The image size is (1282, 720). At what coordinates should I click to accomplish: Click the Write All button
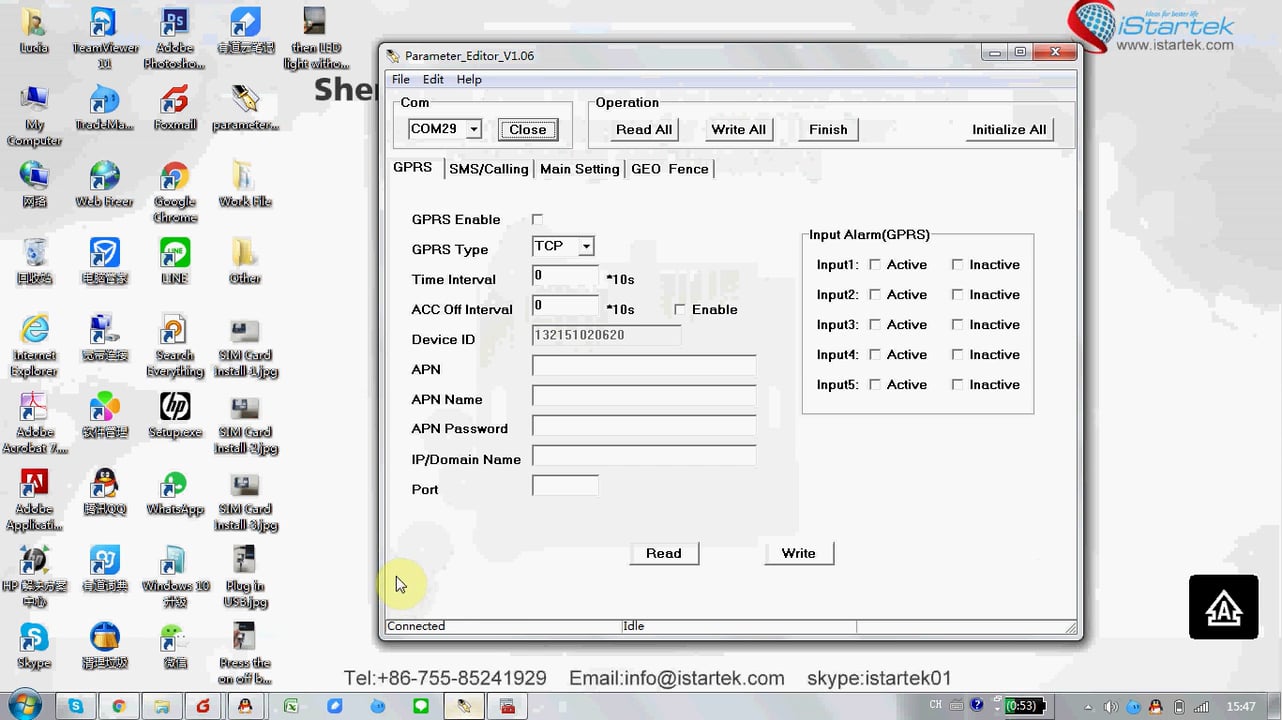coord(738,129)
